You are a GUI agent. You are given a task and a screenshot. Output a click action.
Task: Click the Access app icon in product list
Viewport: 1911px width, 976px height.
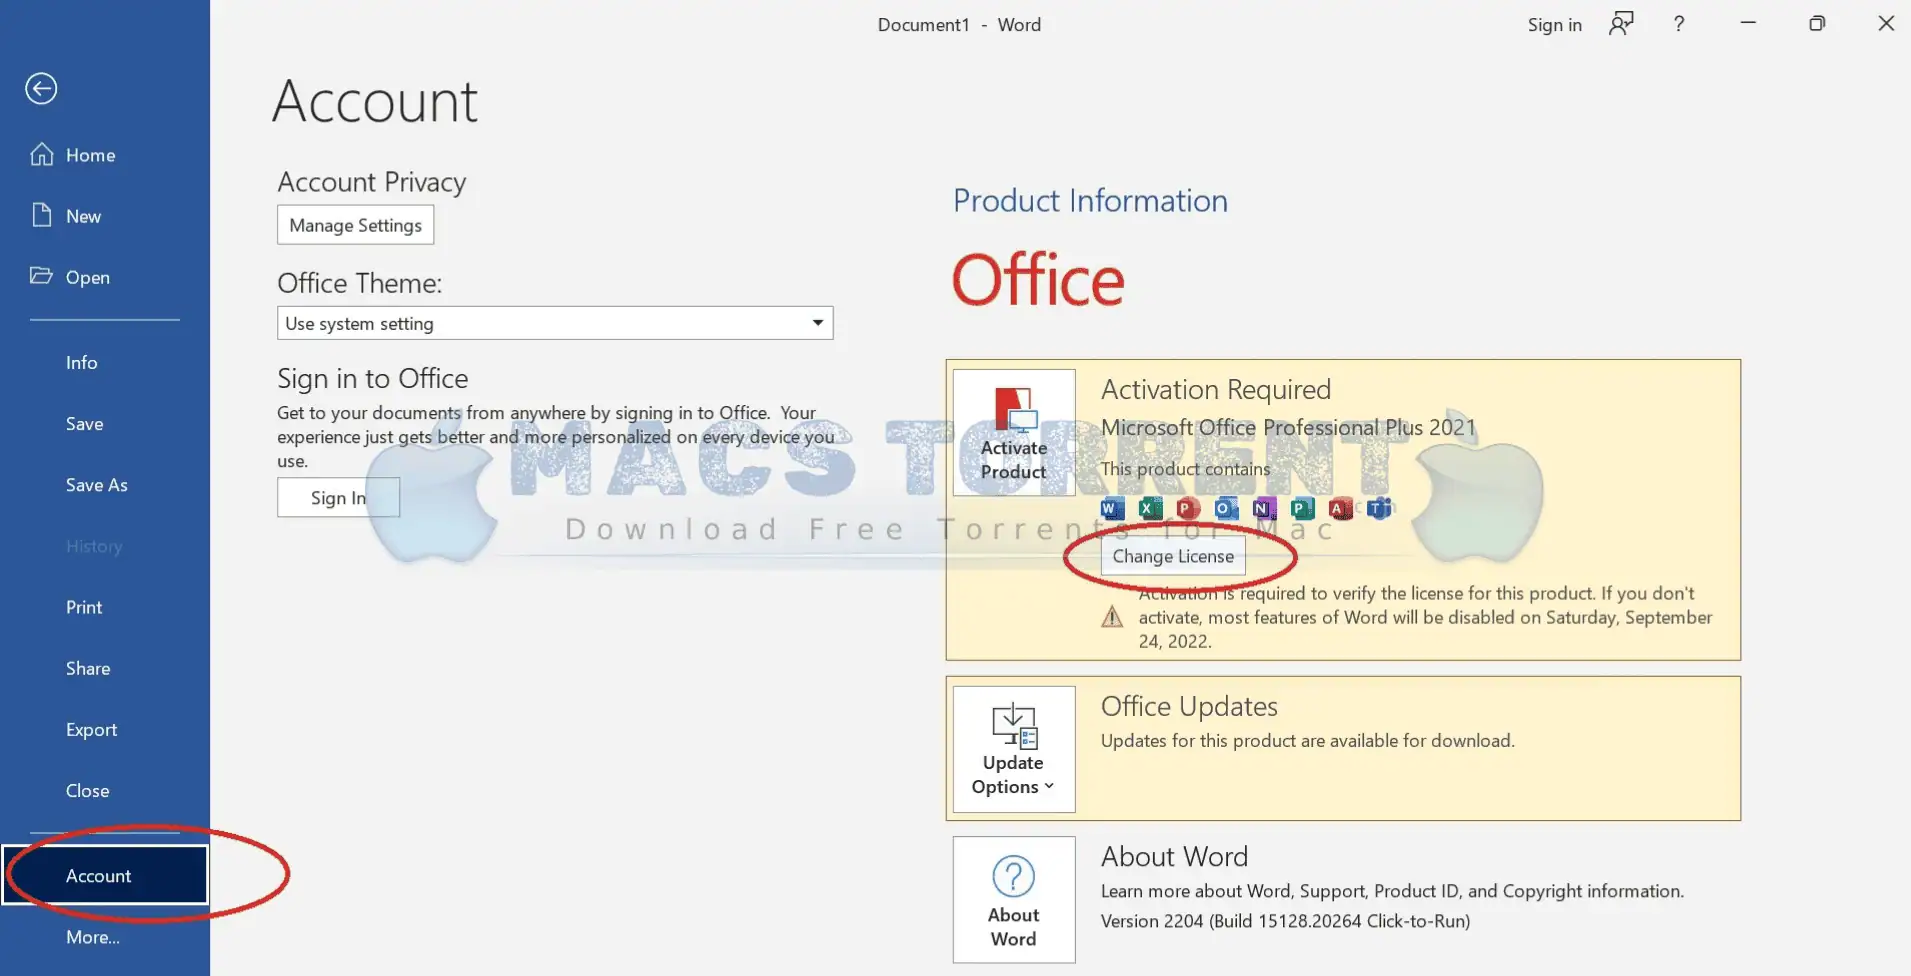coord(1340,508)
